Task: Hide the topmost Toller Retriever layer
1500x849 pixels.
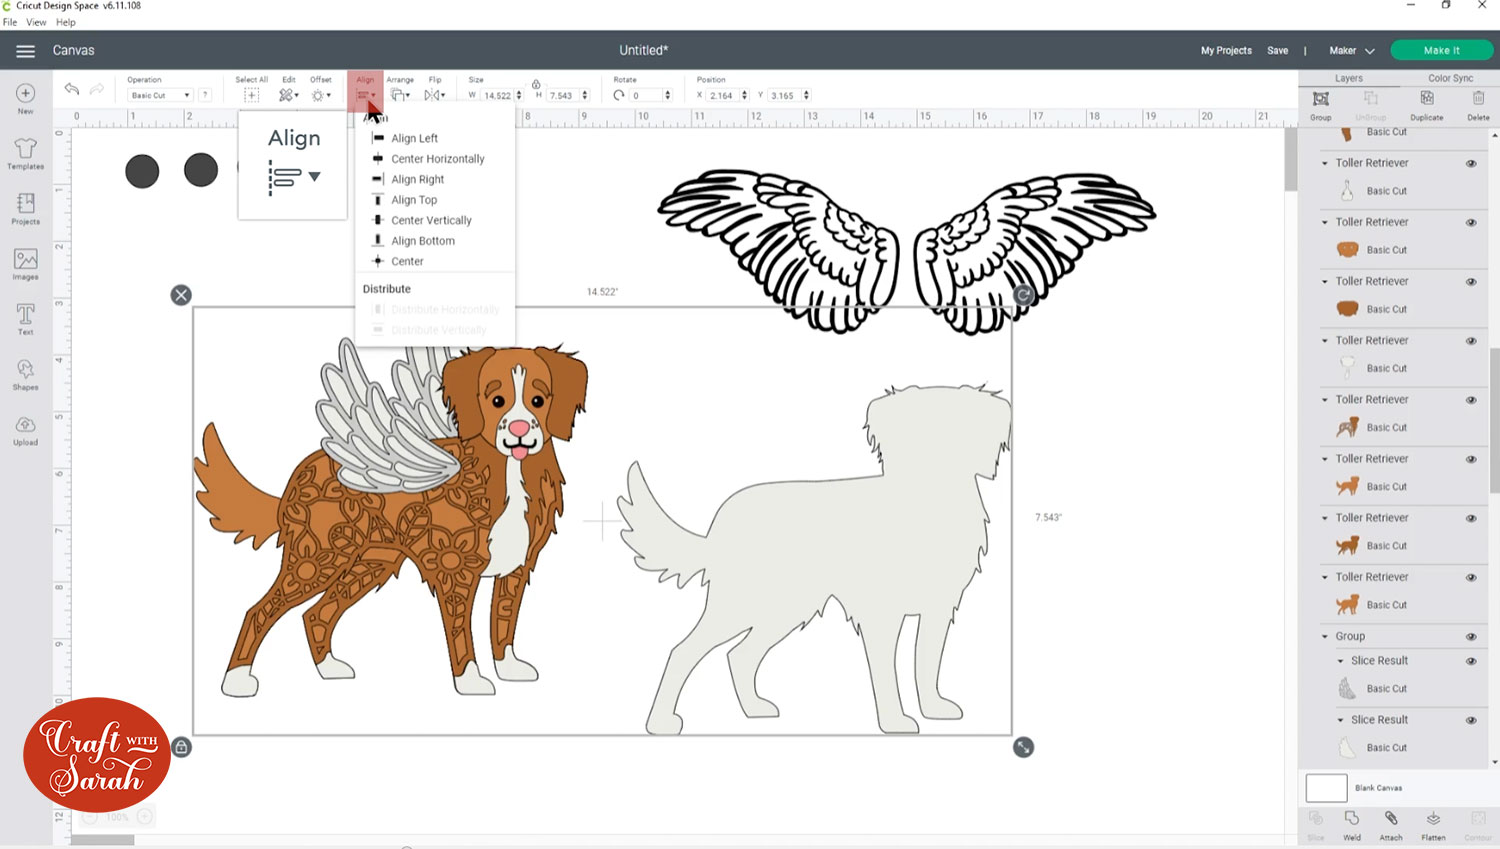Action: [x=1470, y=162]
